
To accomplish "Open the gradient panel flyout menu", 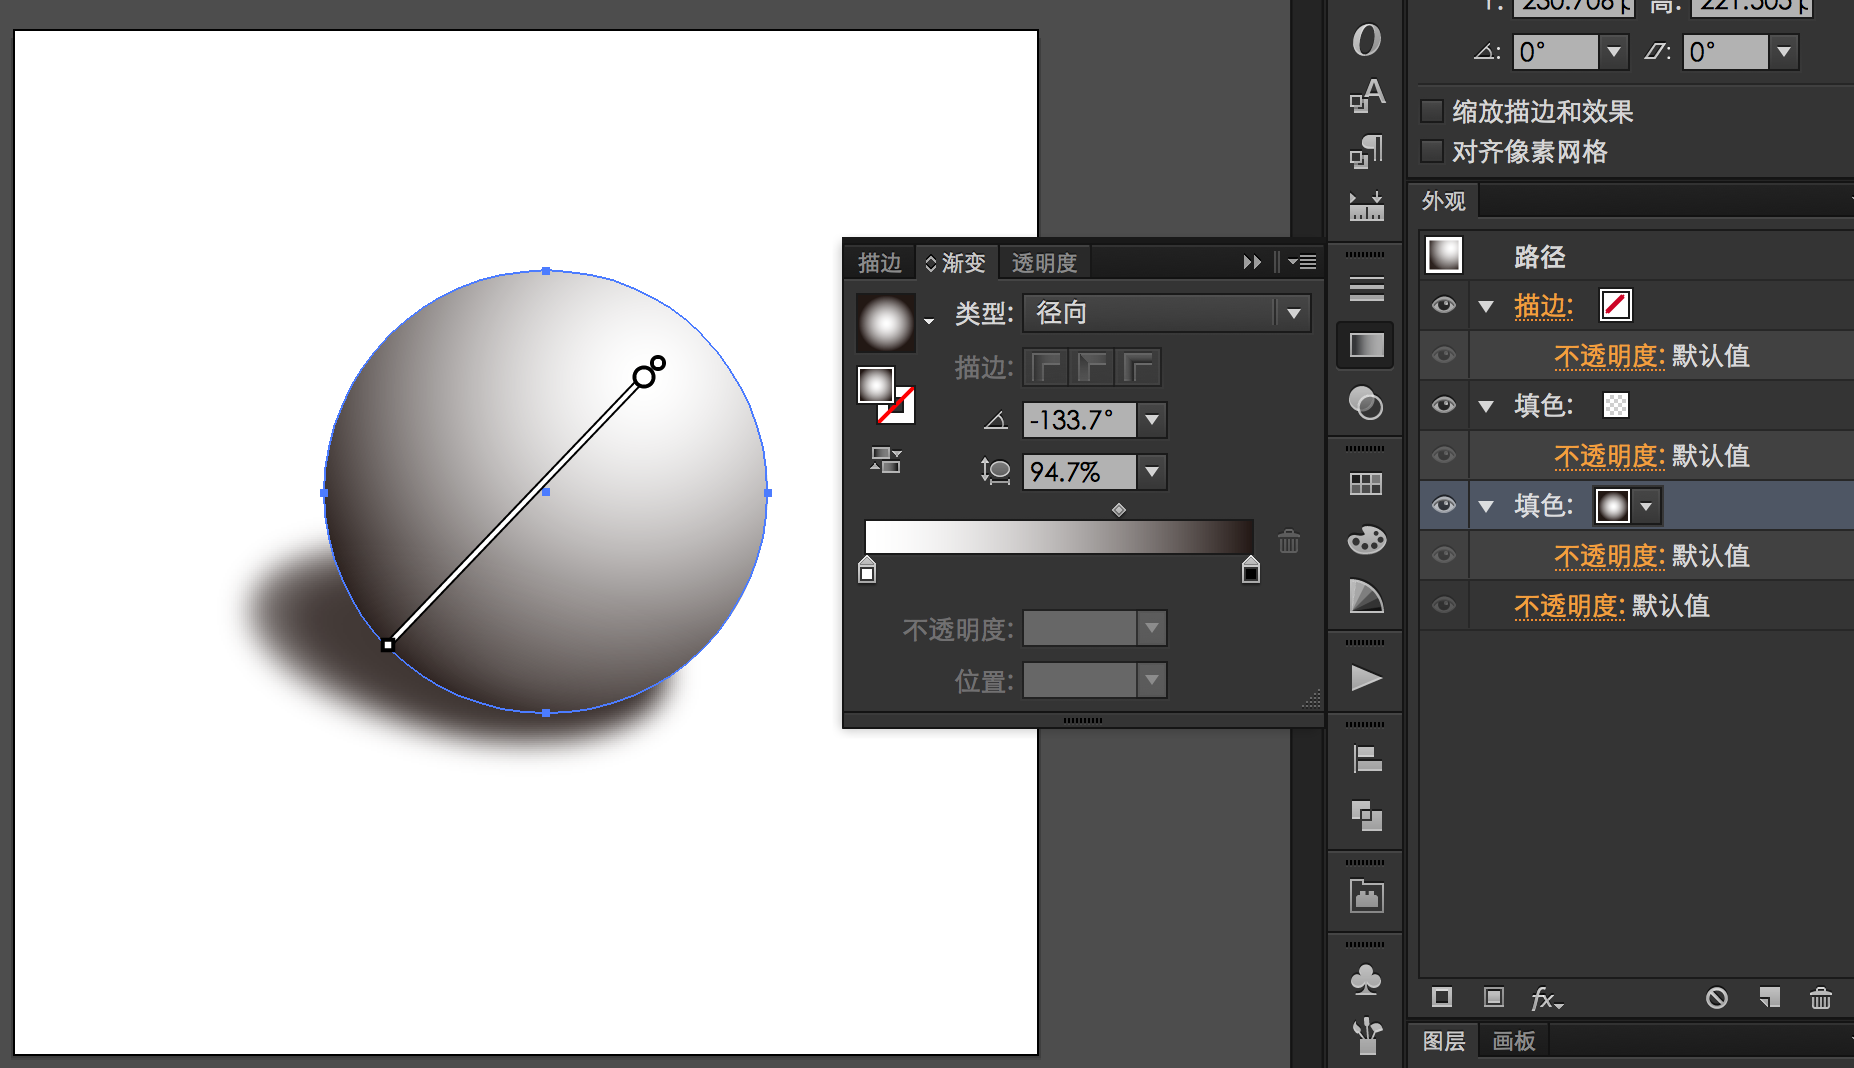I will click(1302, 262).
